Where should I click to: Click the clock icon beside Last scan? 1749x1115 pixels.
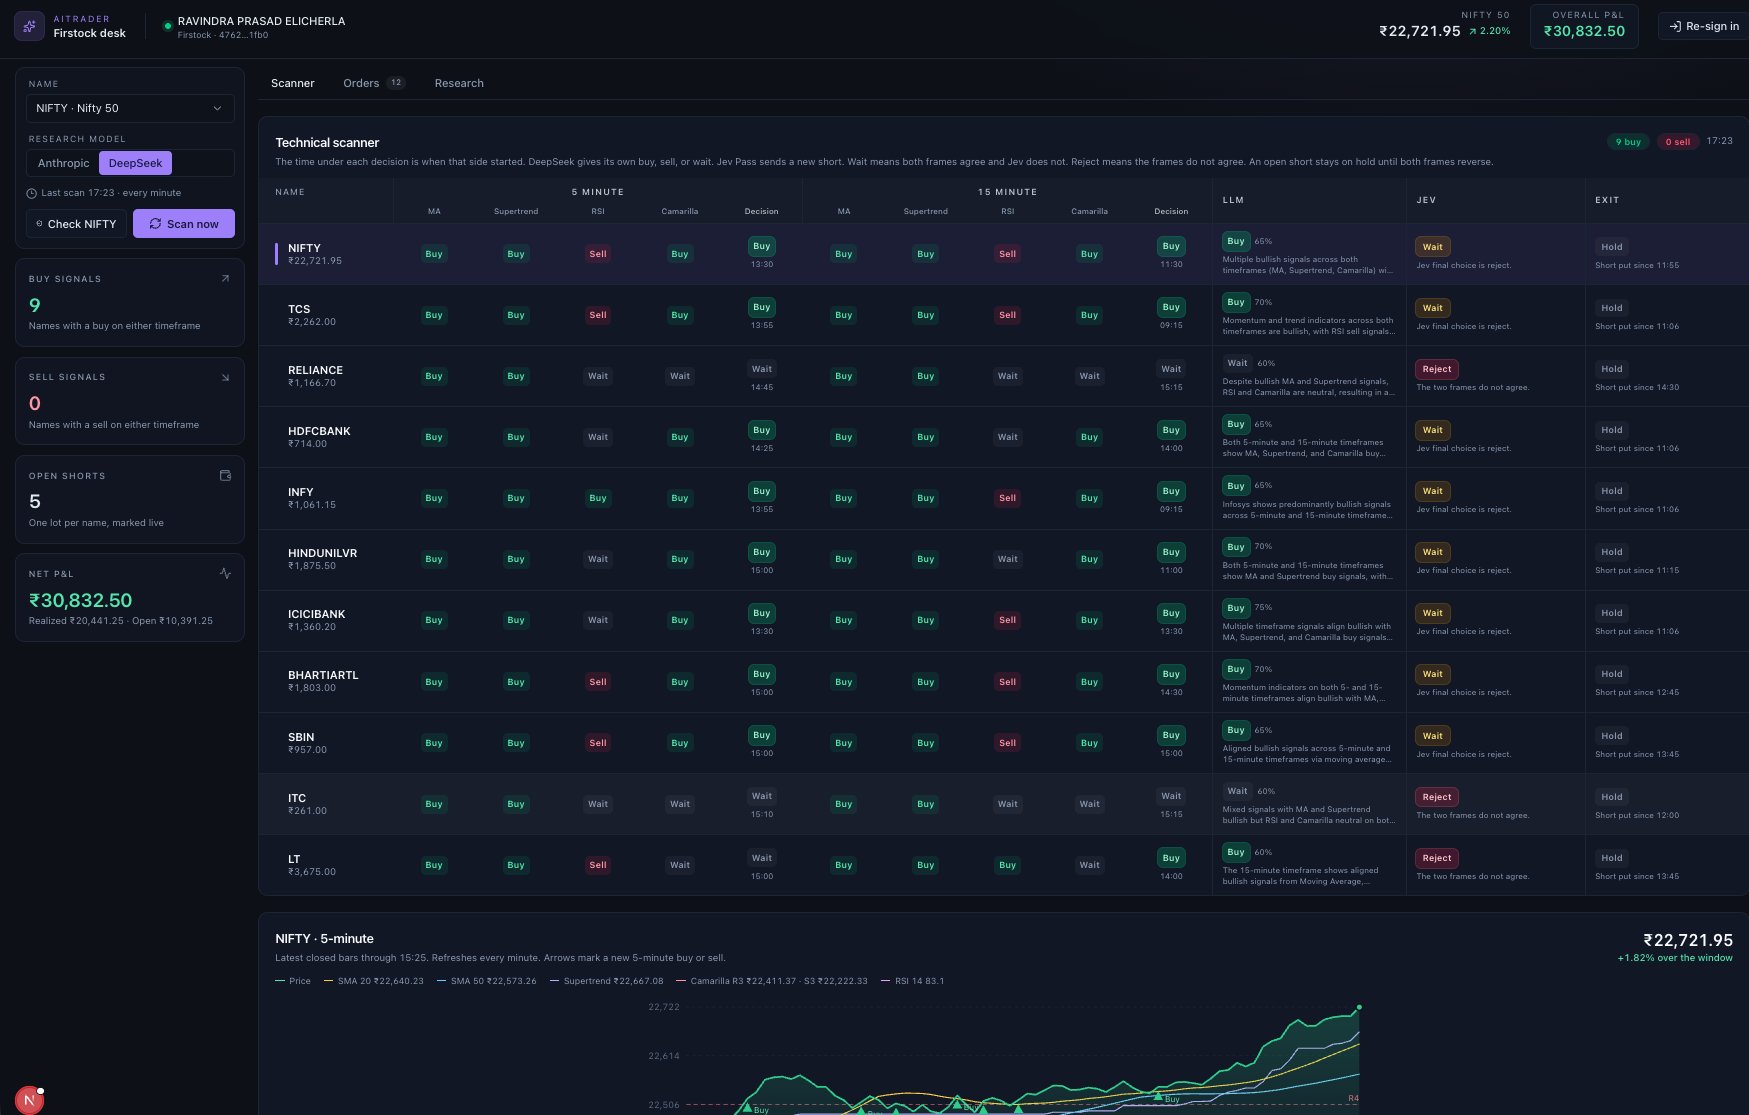pyautogui.click(x=32, y=193)
